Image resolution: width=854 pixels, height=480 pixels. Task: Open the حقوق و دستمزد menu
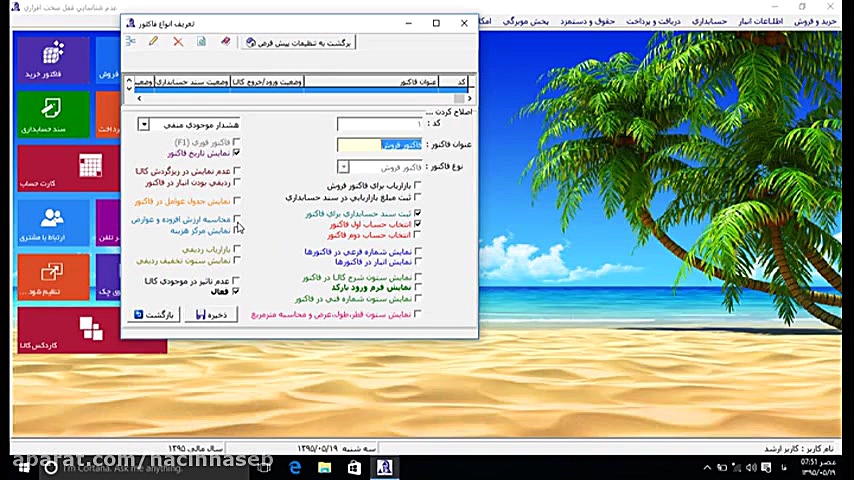point(588,21)
